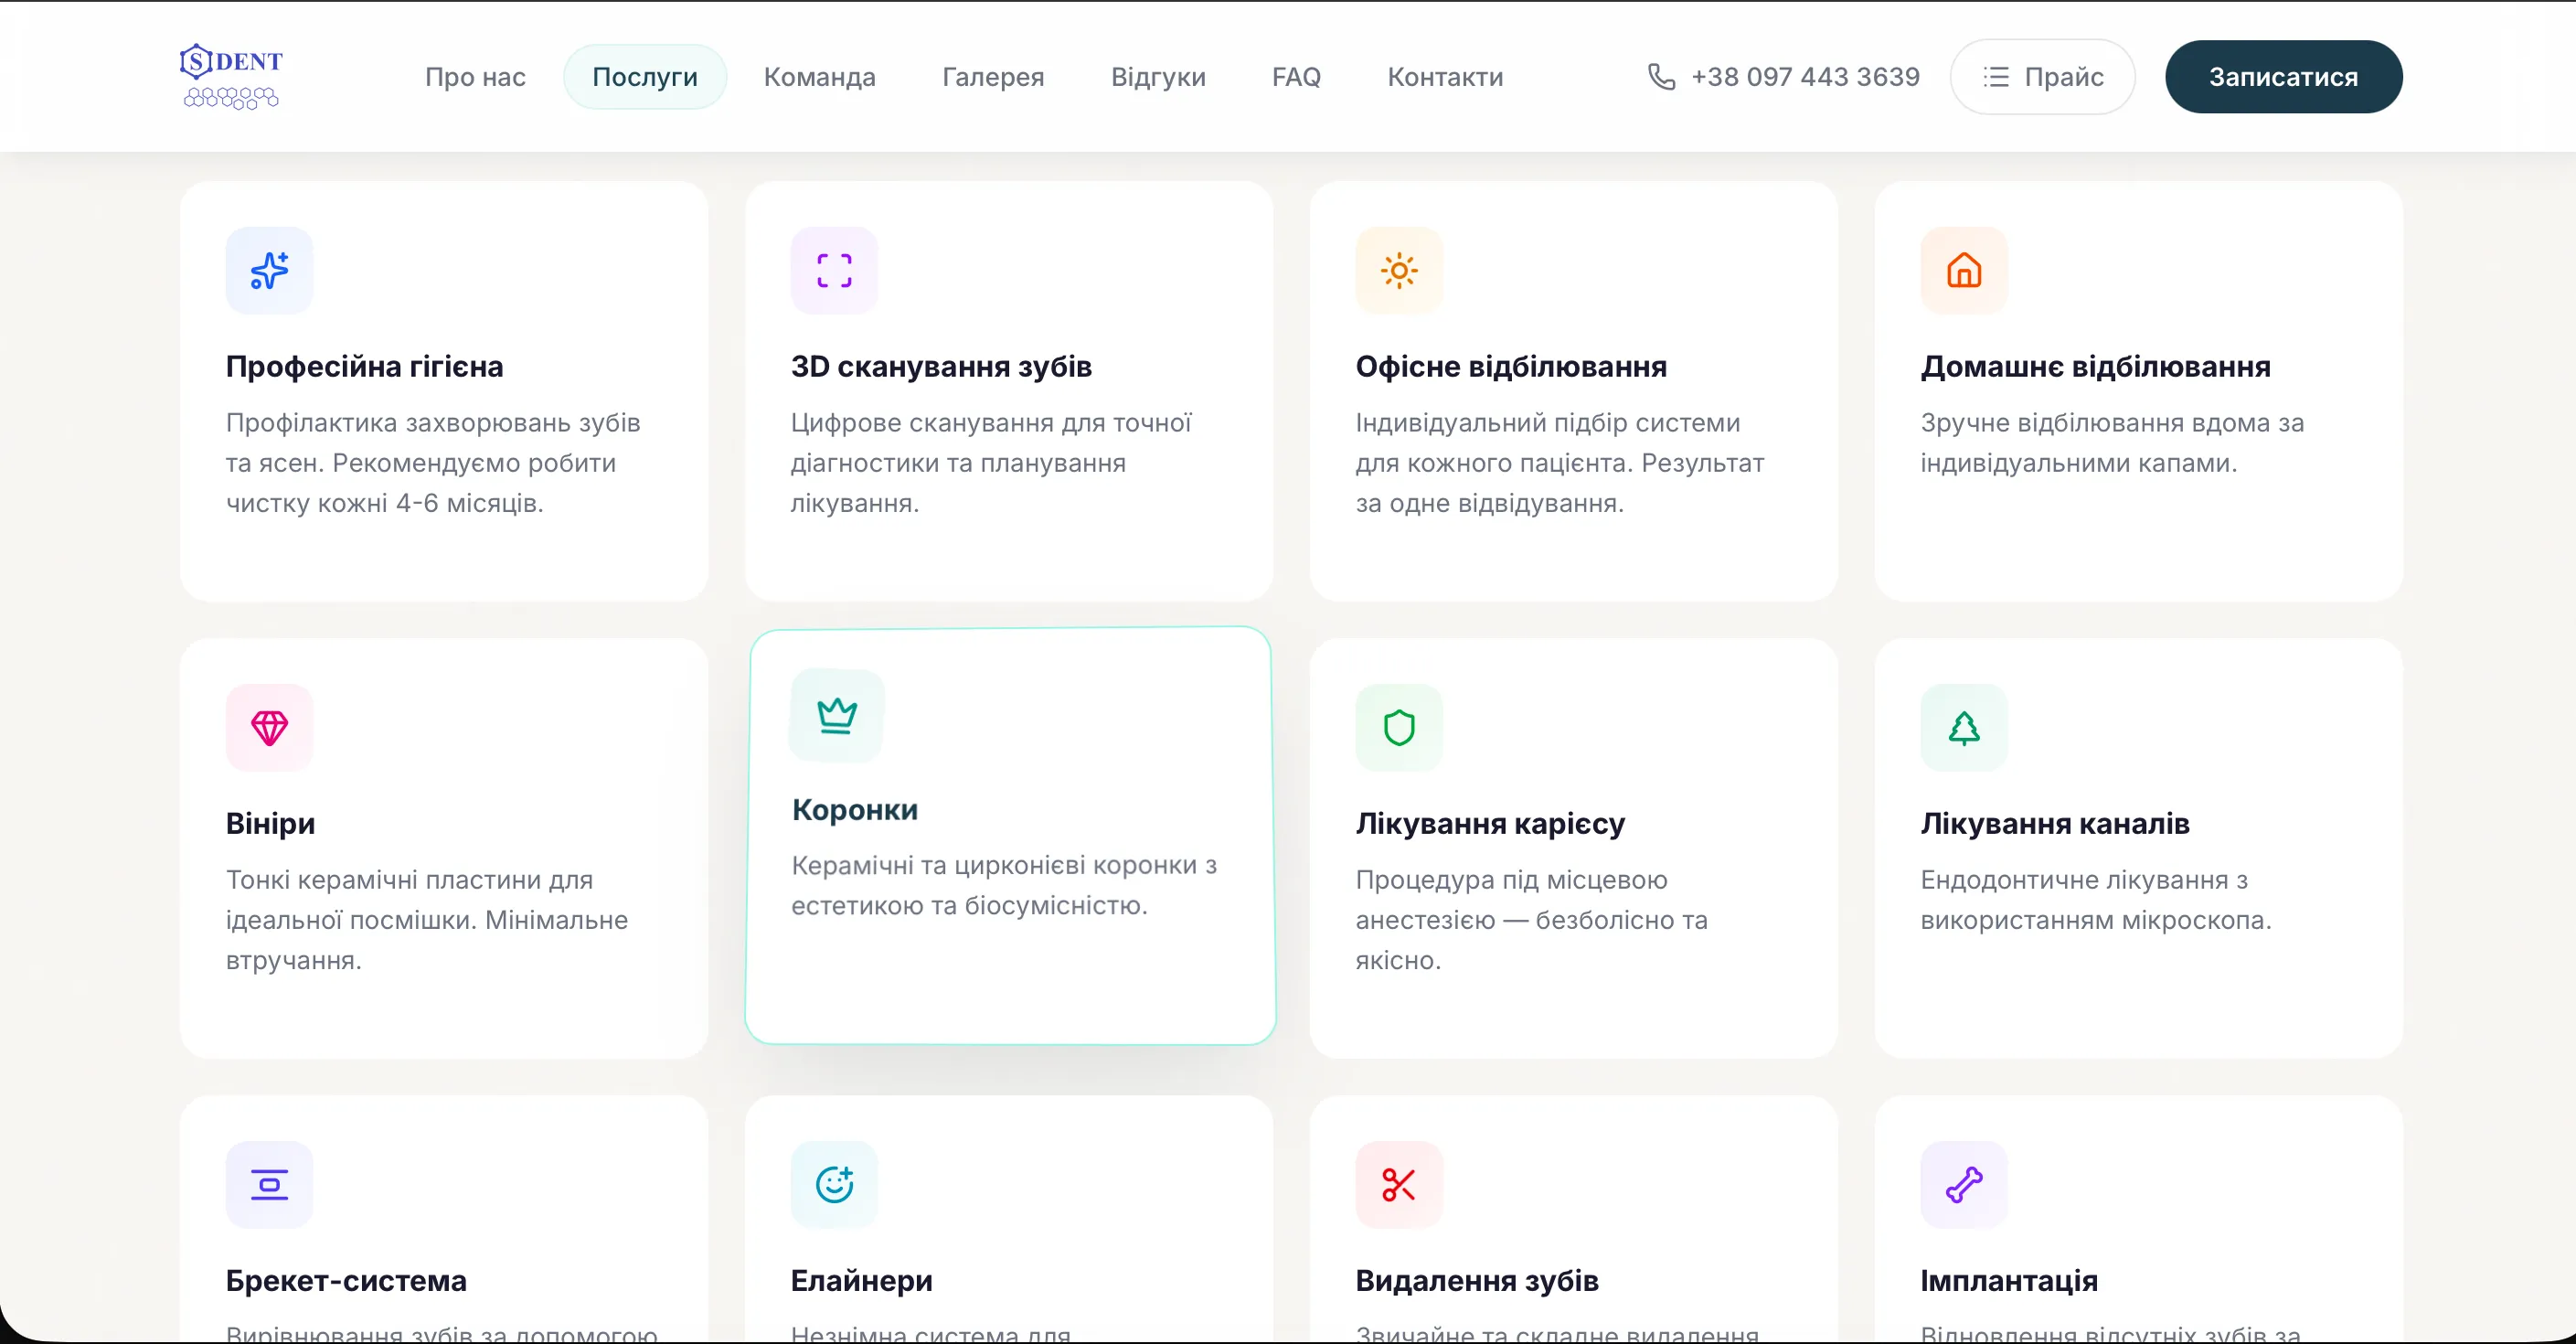Go to the Команда section
2576x1344 pixels.
819,77
